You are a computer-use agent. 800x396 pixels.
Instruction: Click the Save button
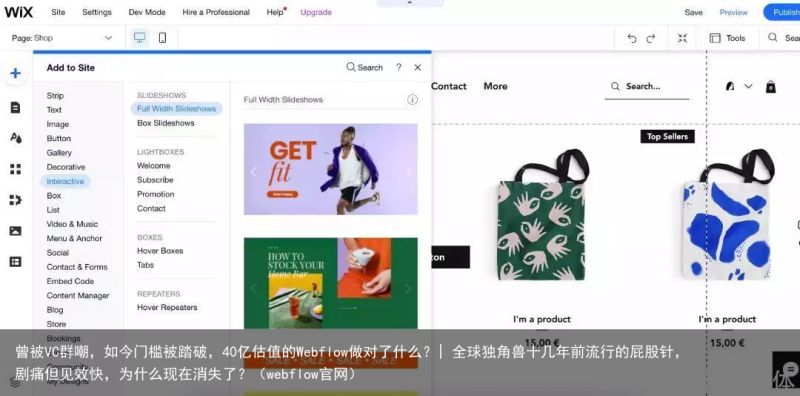pos(693,12)
